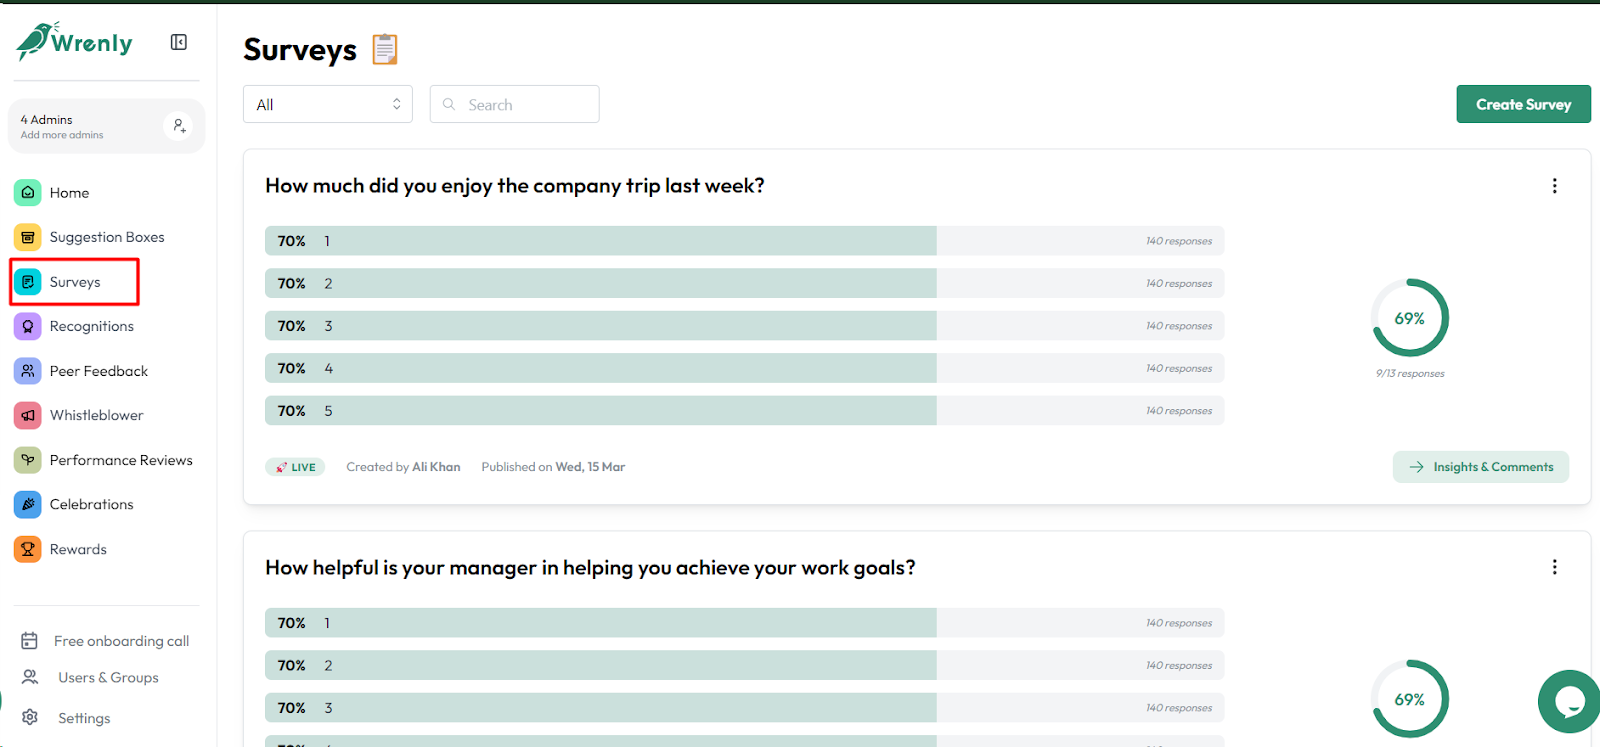Click Add more admins link
This screenshot has width=1600, height=747.
pos(62,135)
